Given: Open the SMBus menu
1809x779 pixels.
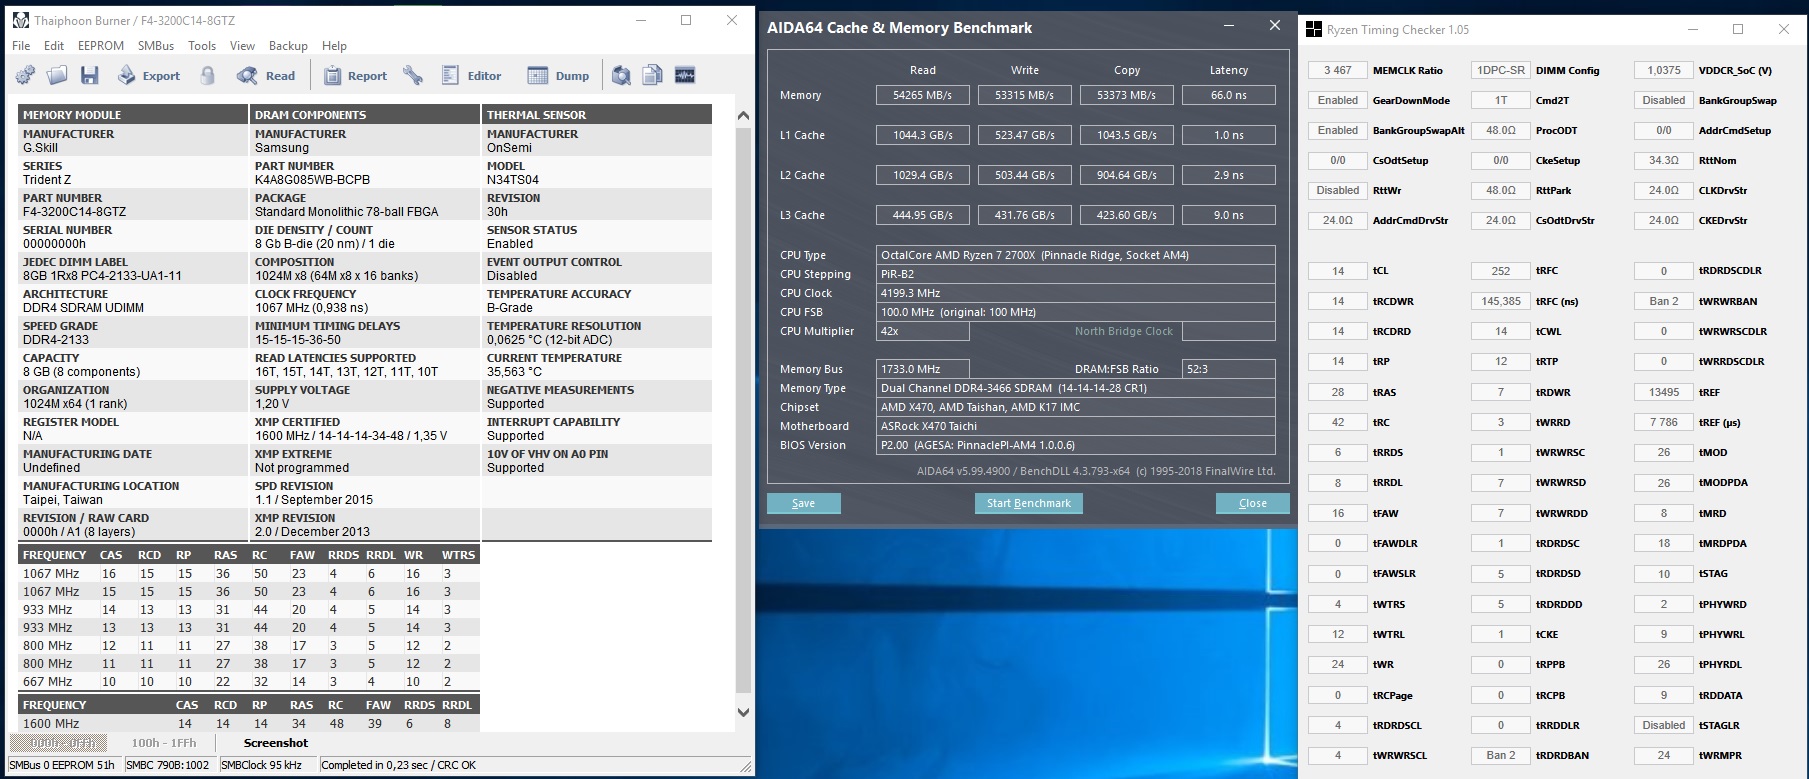Looking at the screenshot, I should (156, 46).
